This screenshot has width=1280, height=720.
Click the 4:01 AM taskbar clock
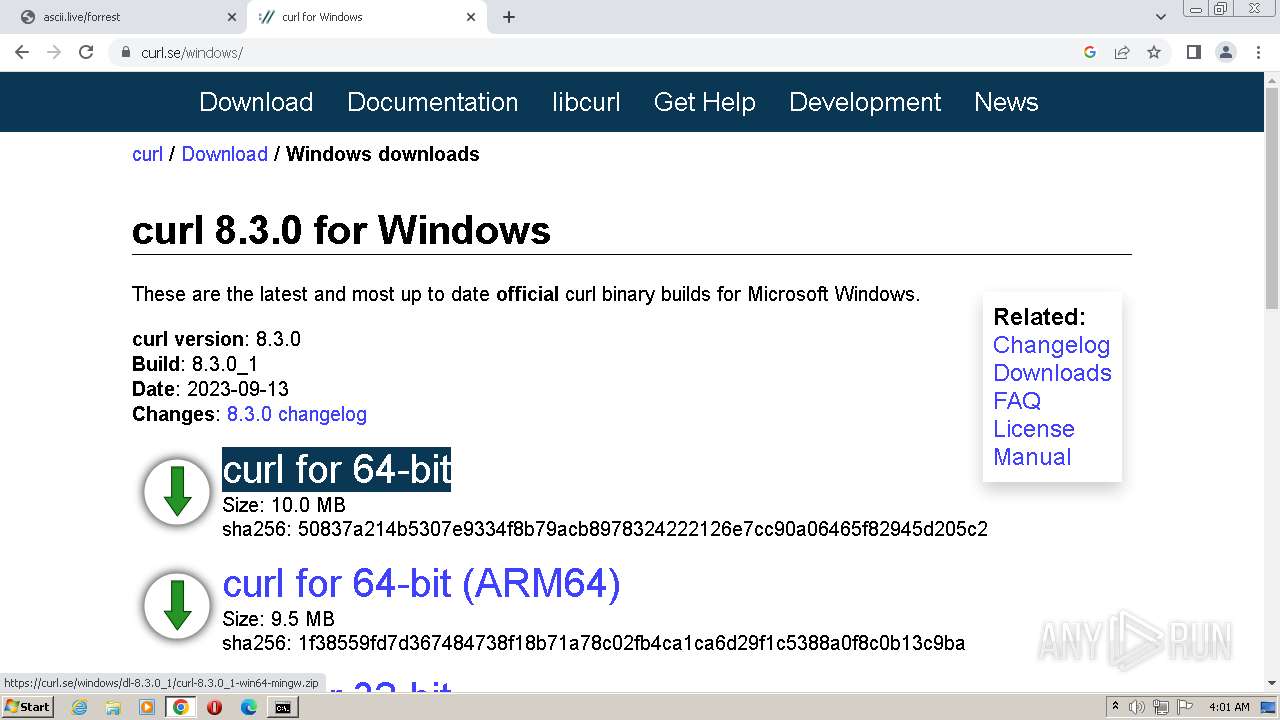(1229, 707)
